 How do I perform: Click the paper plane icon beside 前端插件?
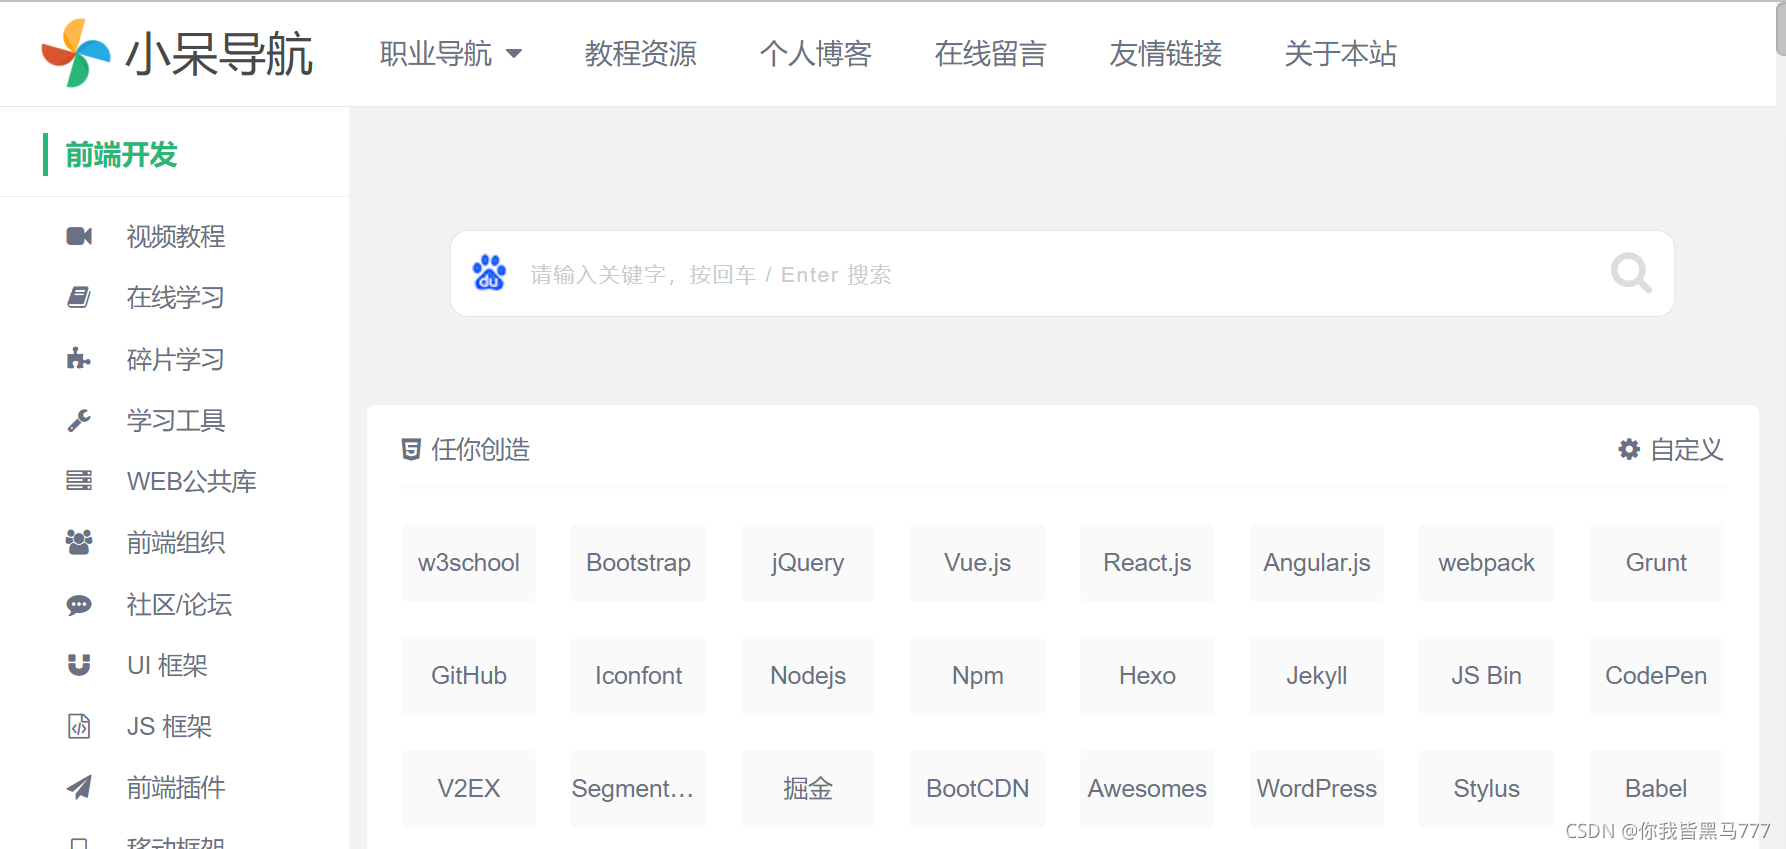click(x=79, y=787)
